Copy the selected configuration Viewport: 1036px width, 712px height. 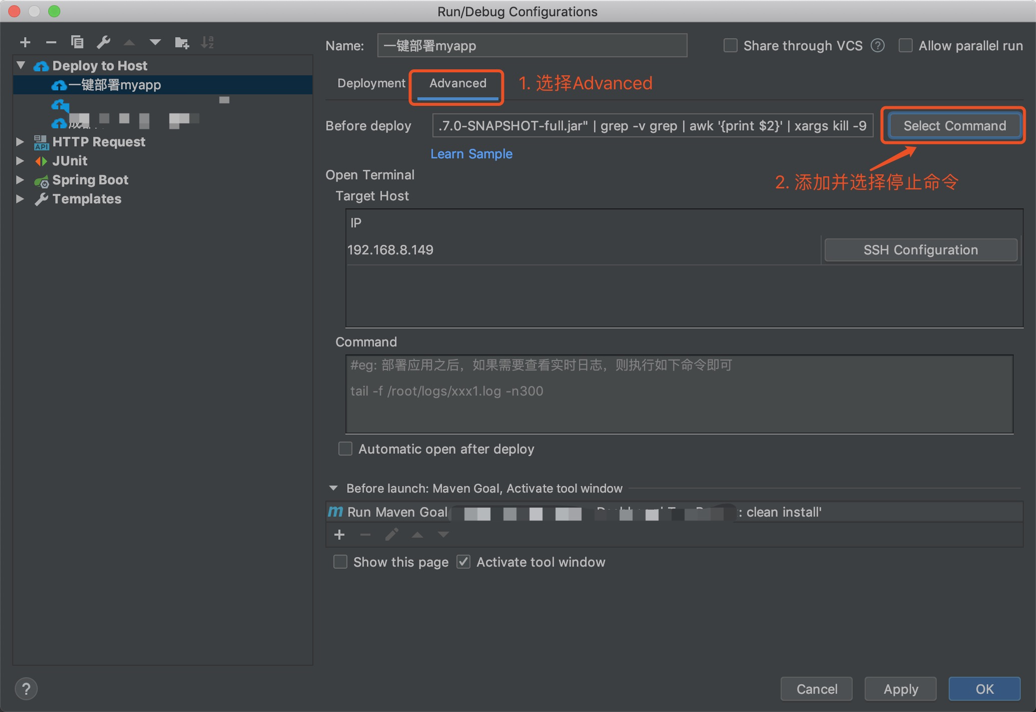77,42
